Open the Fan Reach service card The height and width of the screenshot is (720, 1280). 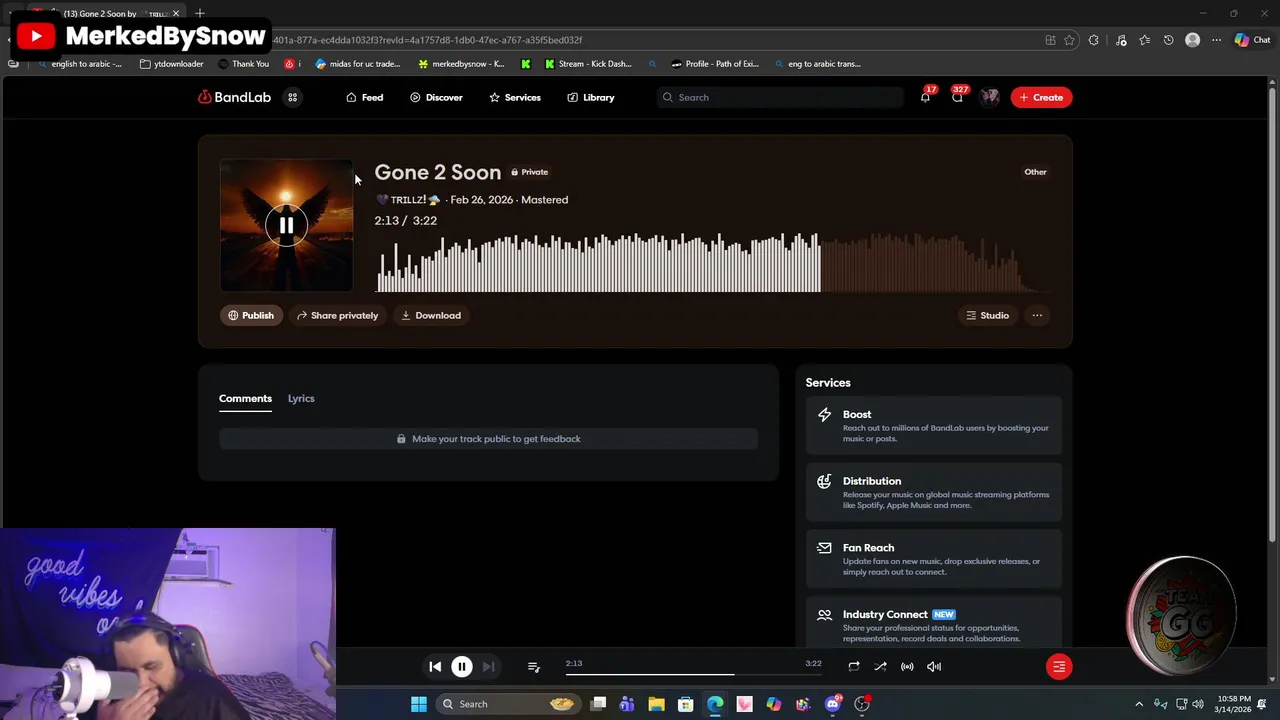[934, 559]
